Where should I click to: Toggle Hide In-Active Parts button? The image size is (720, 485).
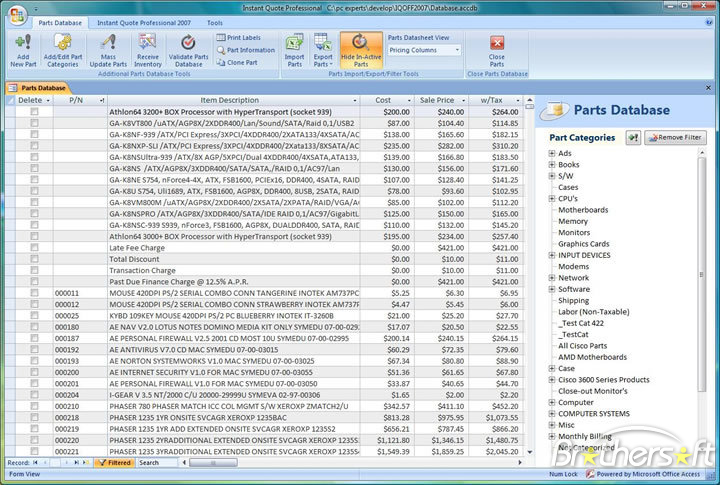361,51
